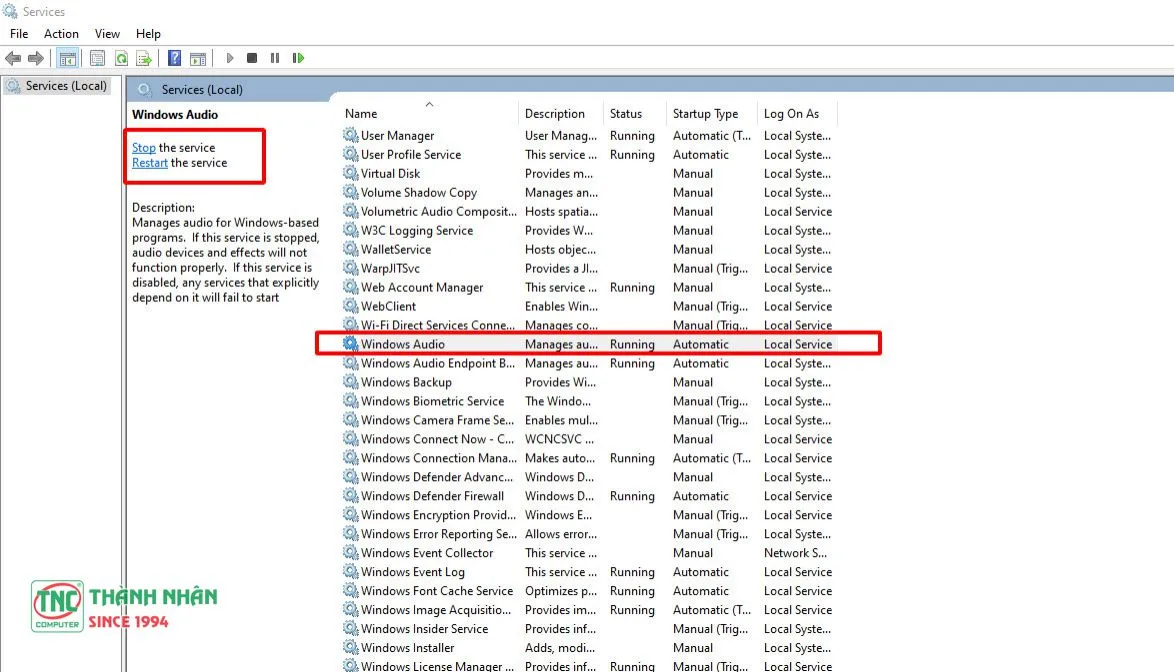Viewport: 1174px width, 672px height.
Task: Click the Refresh toolbar icon
Action: click(x=121, y=57)
